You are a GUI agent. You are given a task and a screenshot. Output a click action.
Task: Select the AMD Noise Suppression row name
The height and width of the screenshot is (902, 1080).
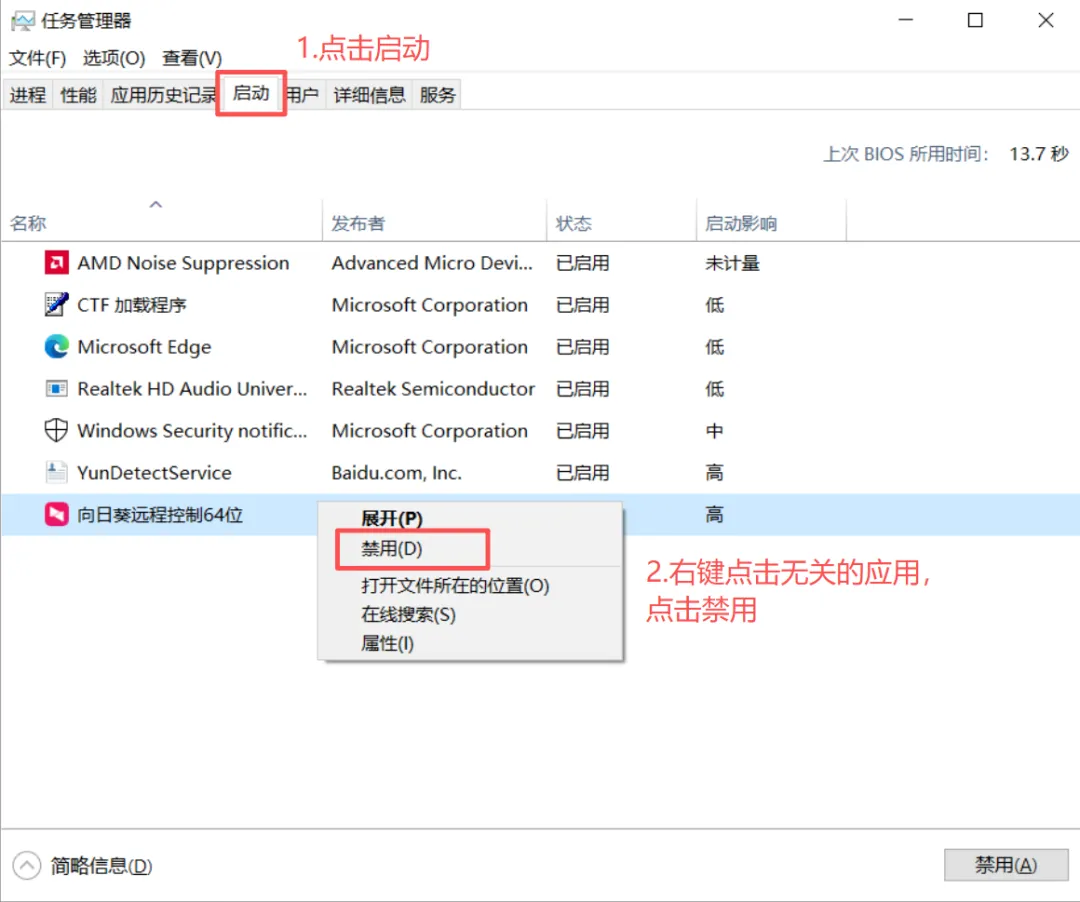pyautogui.click(x=183, y=263)
